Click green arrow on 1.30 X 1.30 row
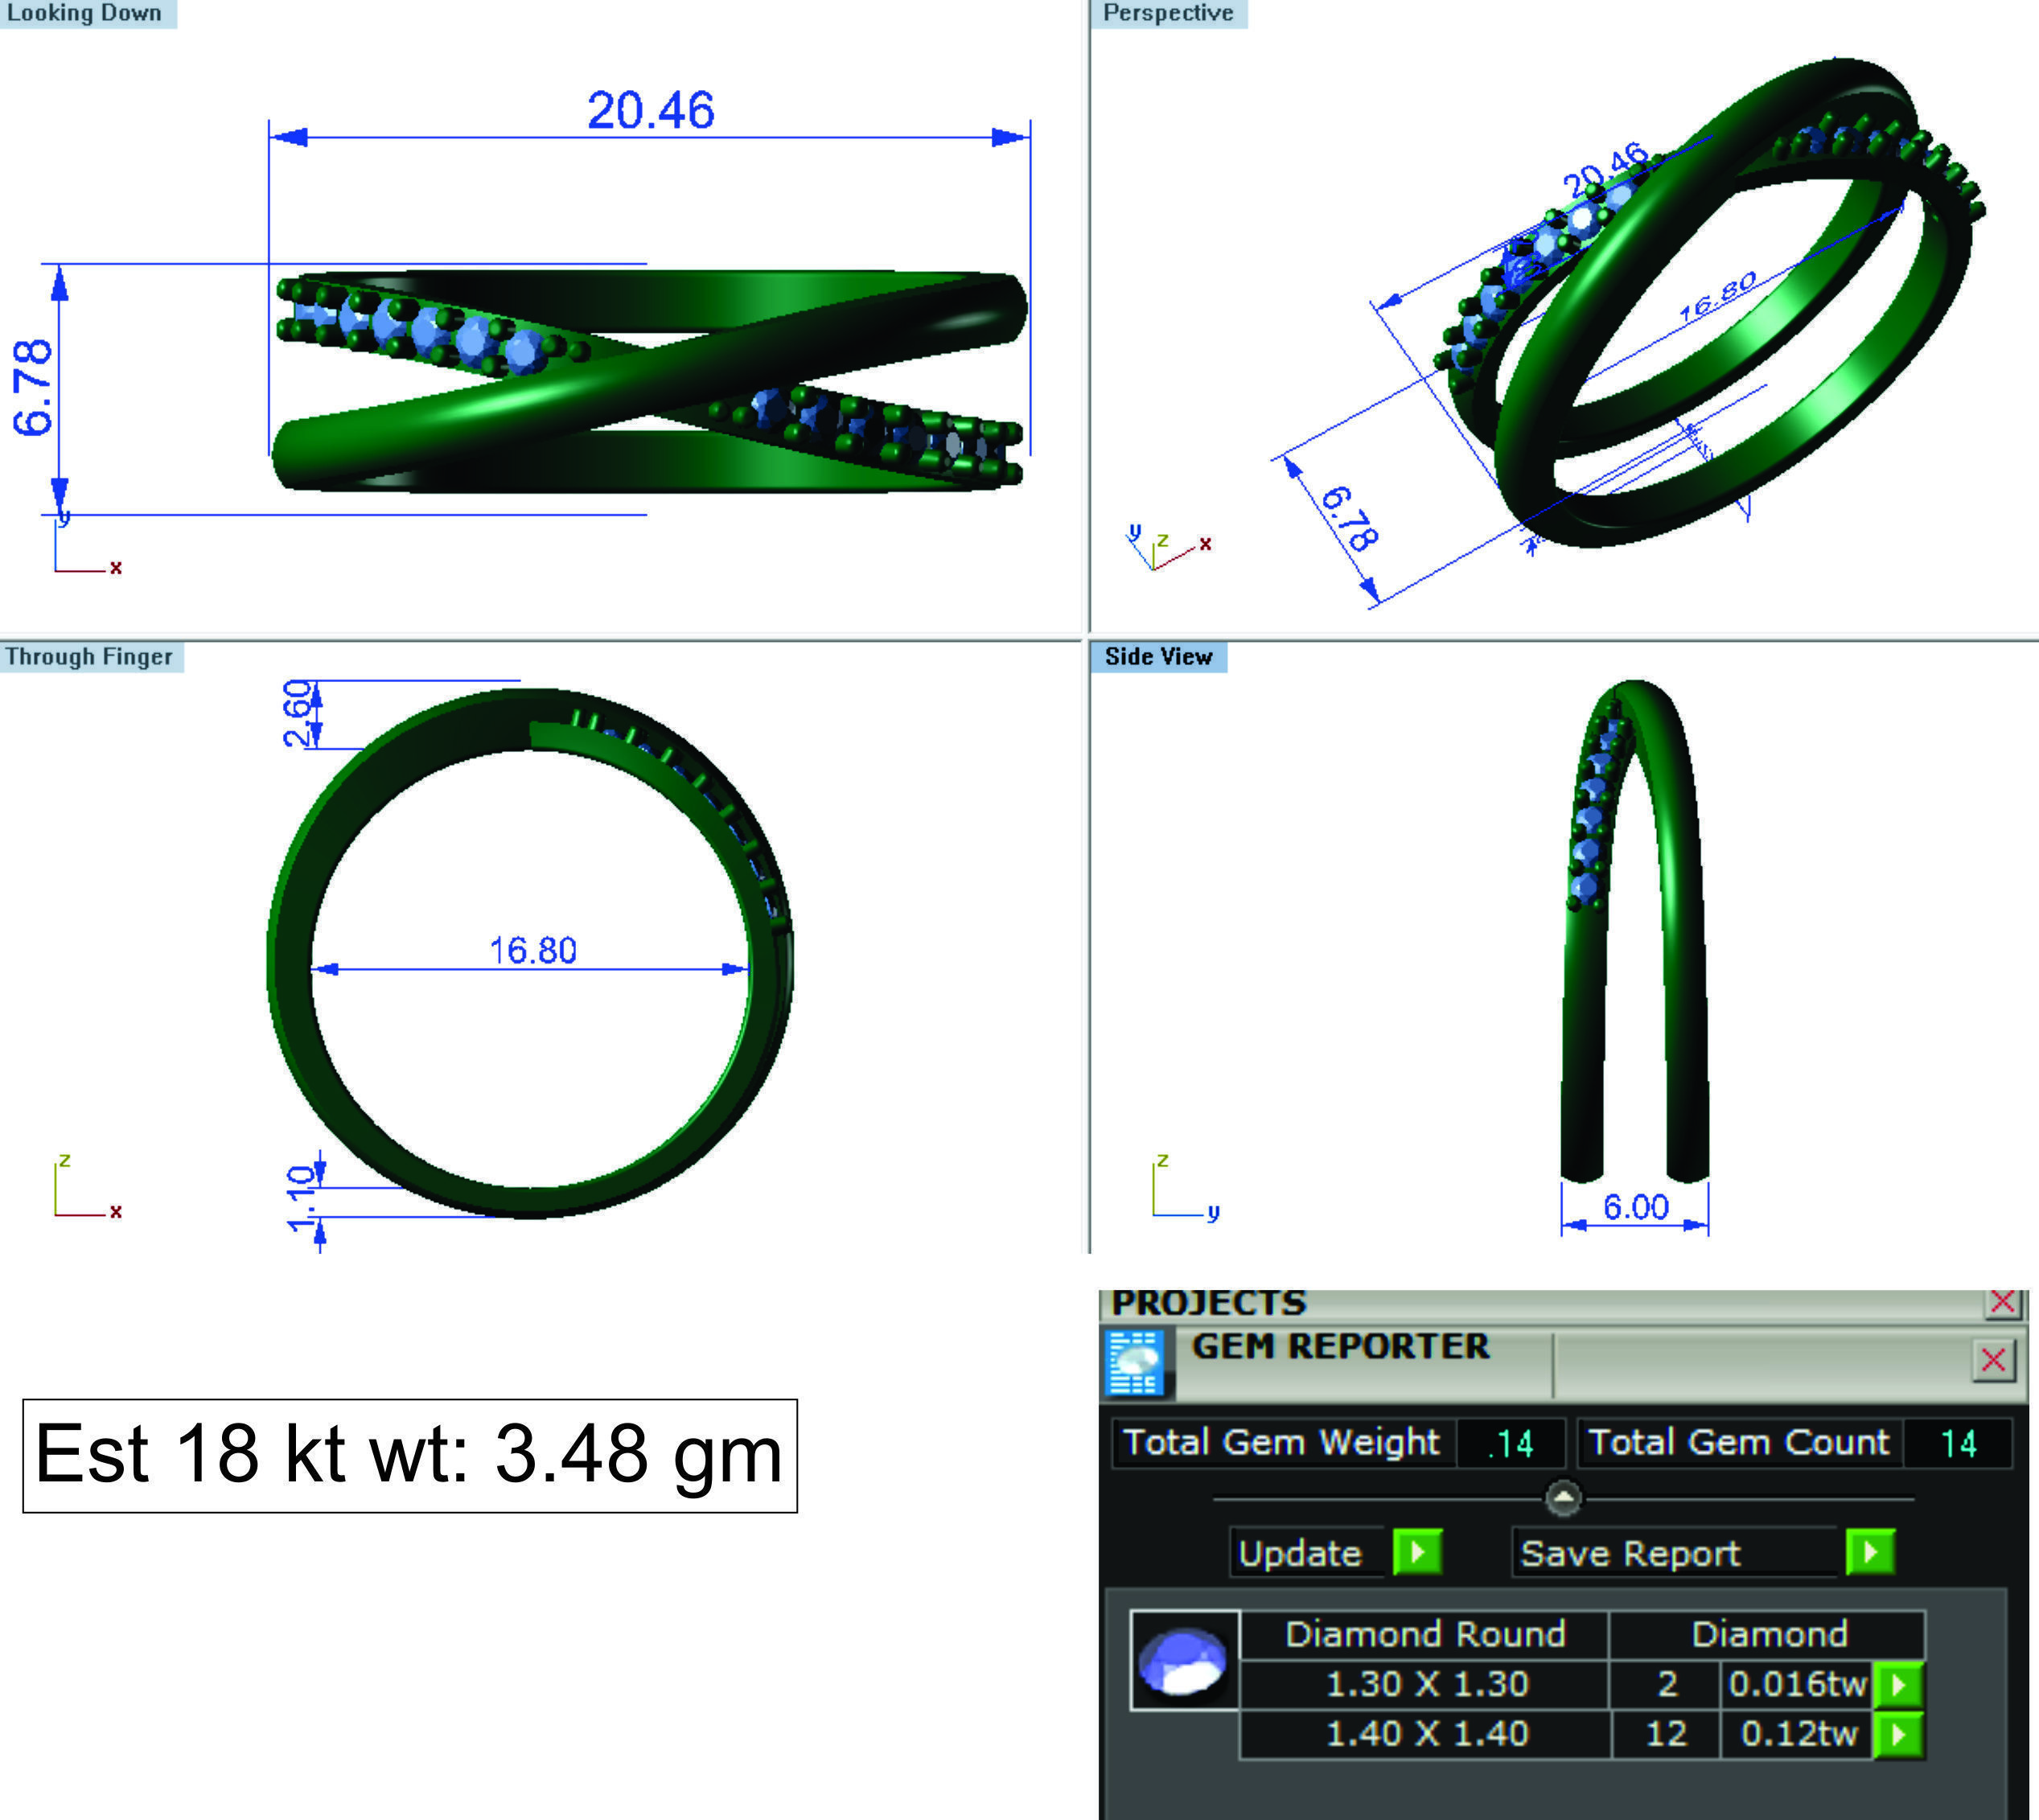 click(1898, 1684)
